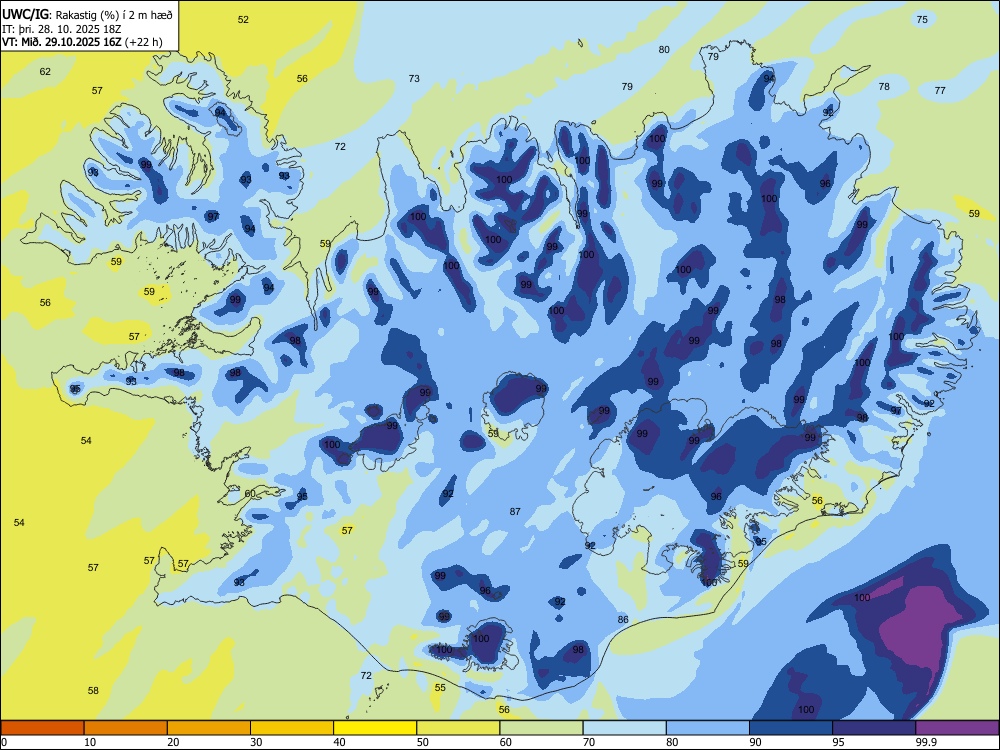This screenshot has width=1000, height=750.
Task: Click the 95–99.9 navy legend swatch
Action: tap(874, 728)
